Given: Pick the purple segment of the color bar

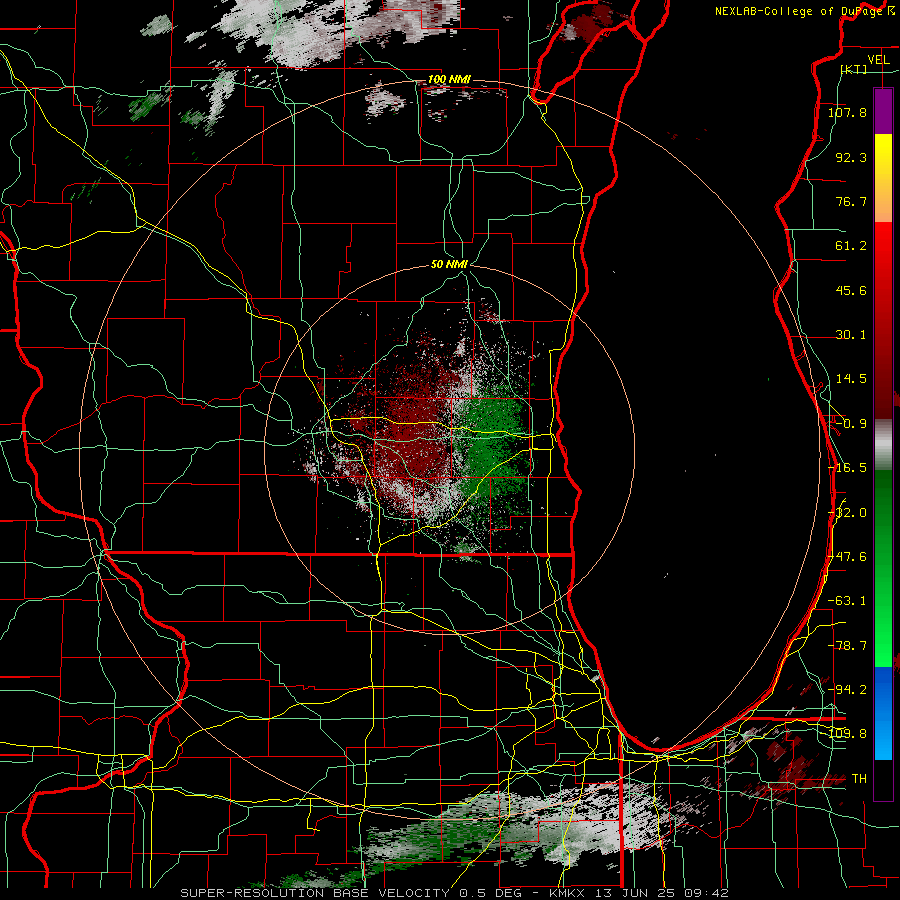Looking at the screenshot, I should pos(883,111).
